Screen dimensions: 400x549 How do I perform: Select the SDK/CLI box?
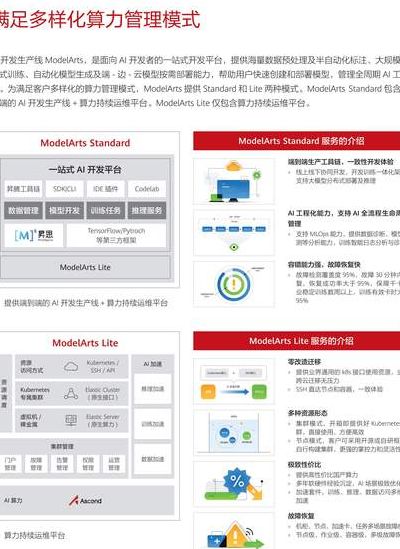click(x=64, y=189)
